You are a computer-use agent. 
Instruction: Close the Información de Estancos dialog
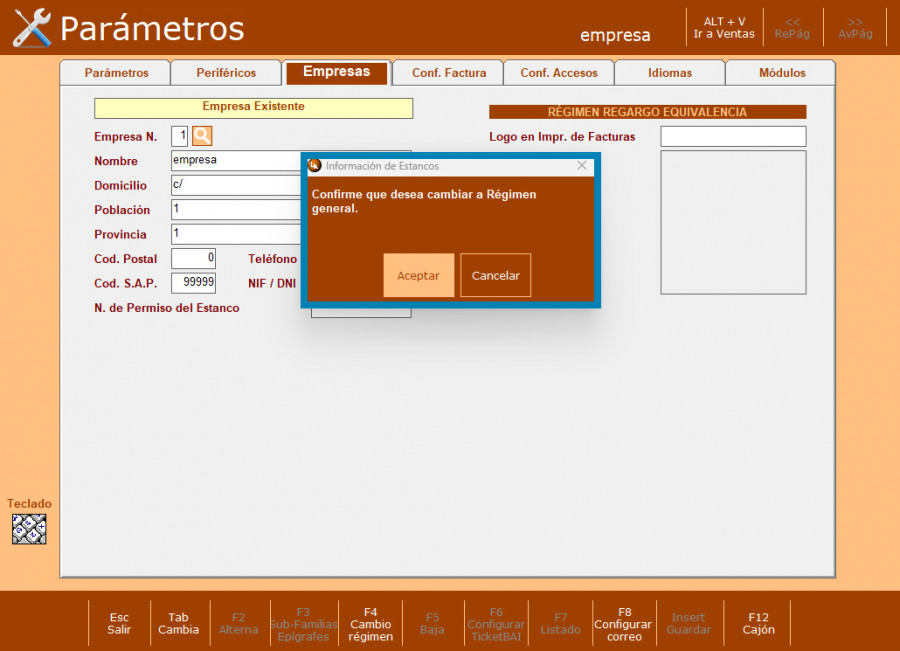click(x=582, y=166)
